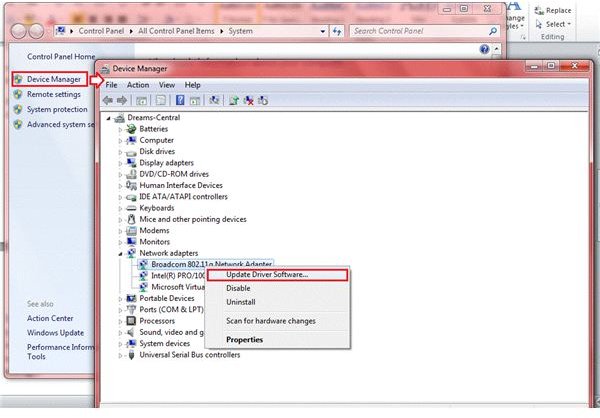600x418 pixels.
Task: Open Windows Update link under See also
Action: coord(55,333)
